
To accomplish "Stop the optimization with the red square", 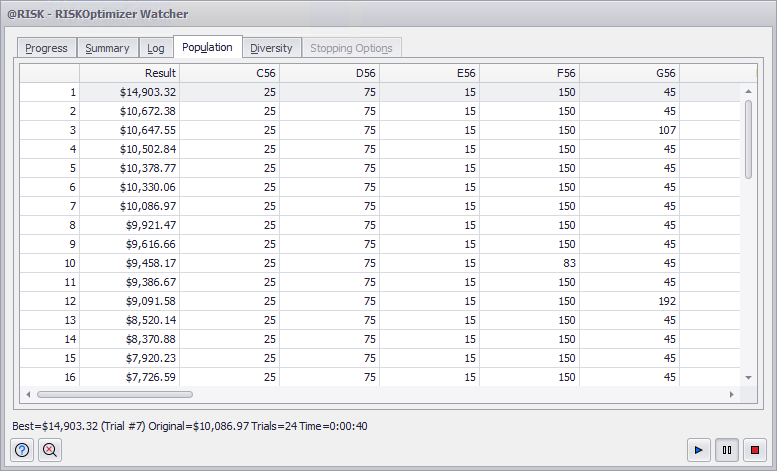I will [754, 450].
